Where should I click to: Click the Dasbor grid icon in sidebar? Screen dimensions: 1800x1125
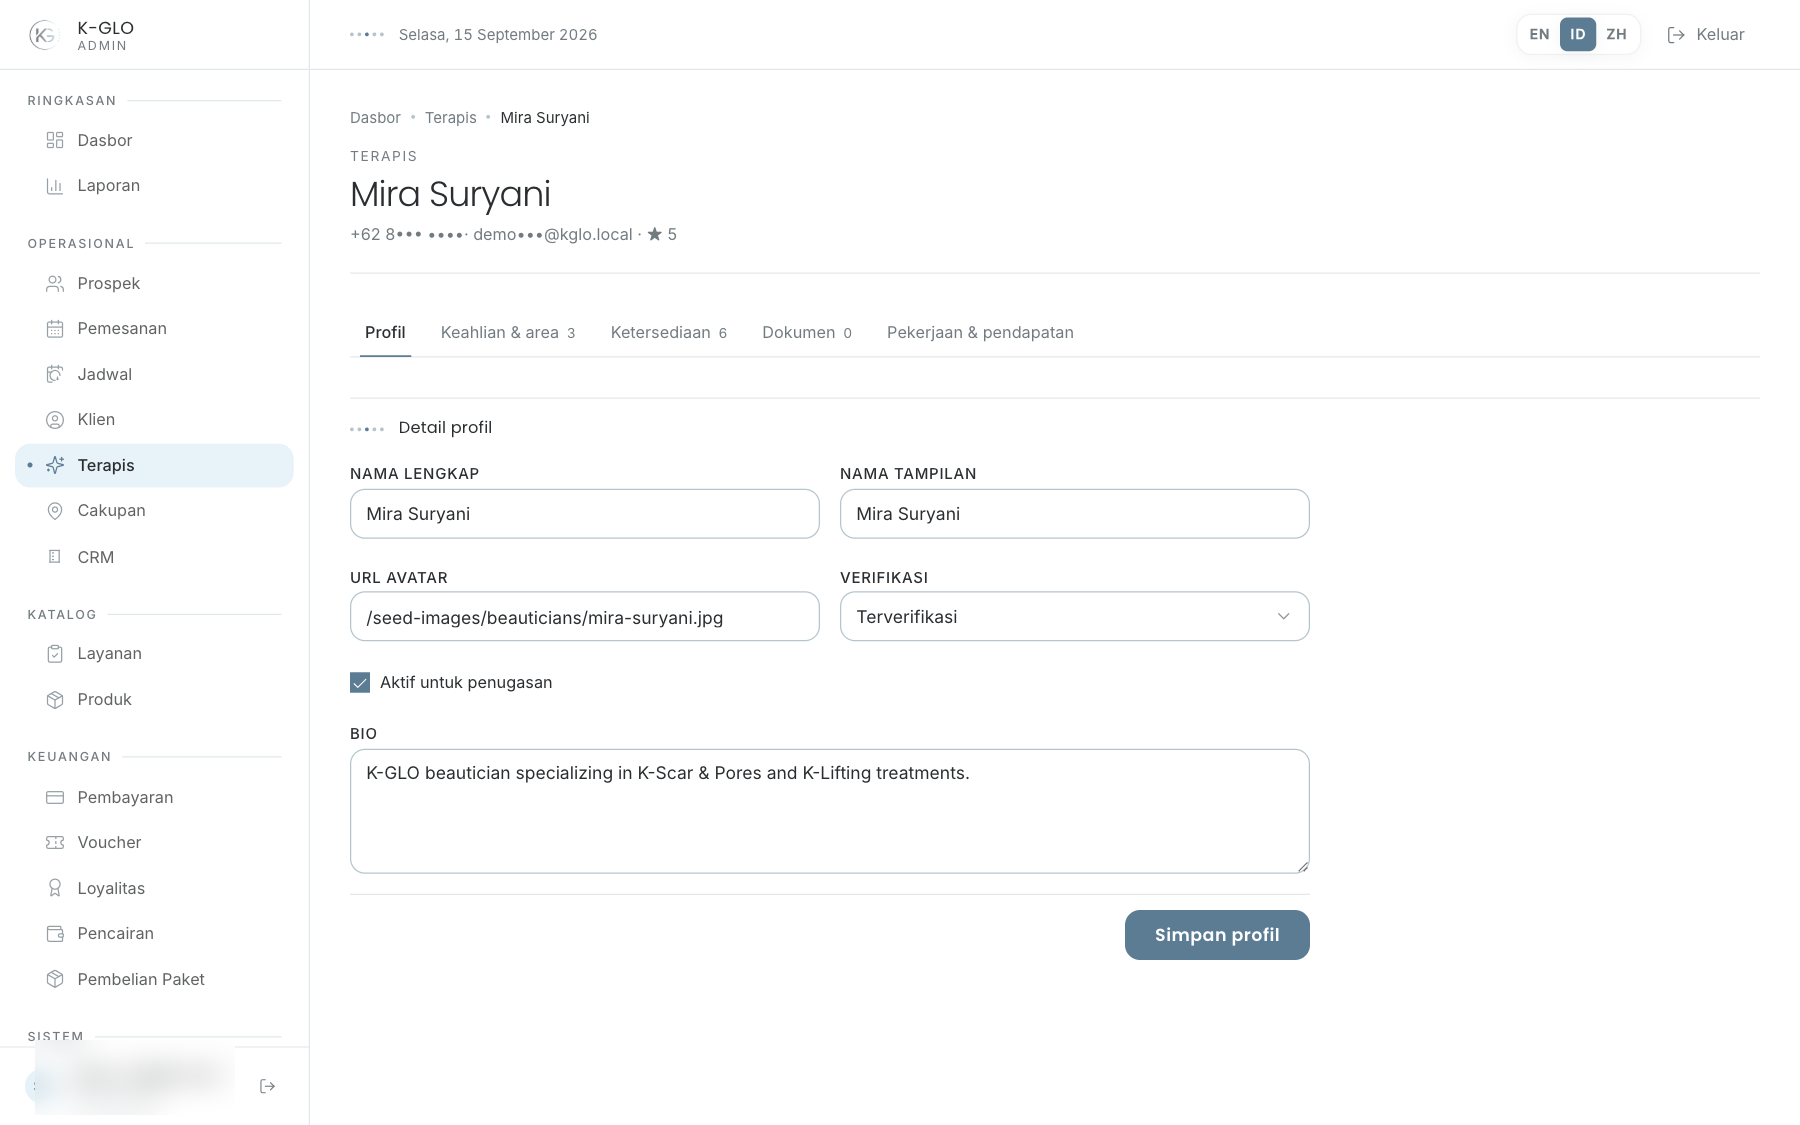tap(55, 140)
